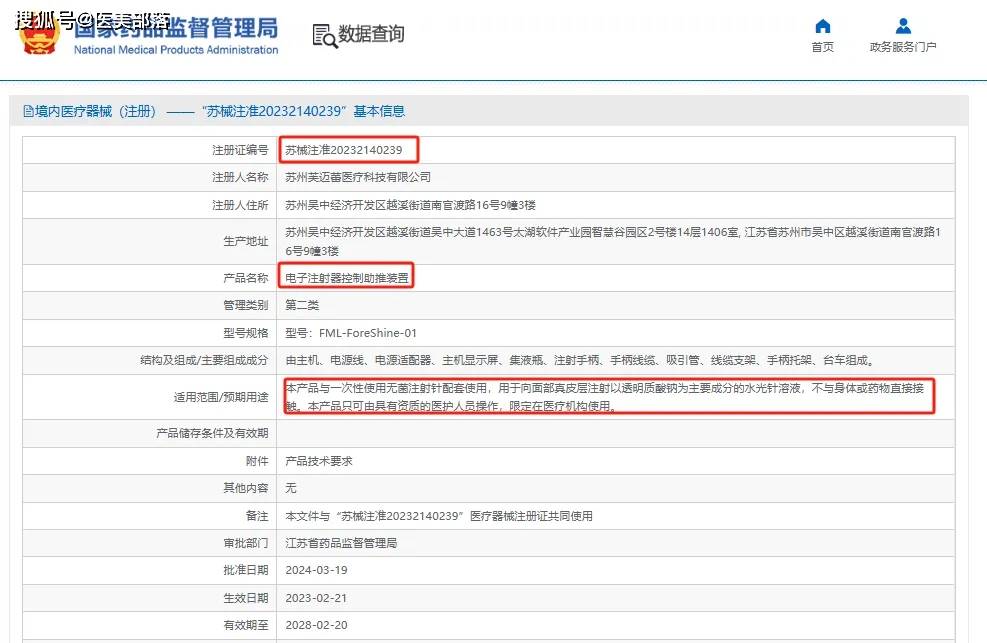Select the highlighted registration number 苏械注准20232140239
Image resolution: width=987 pixels, height=643 pixels.
(x=347, y=148)
